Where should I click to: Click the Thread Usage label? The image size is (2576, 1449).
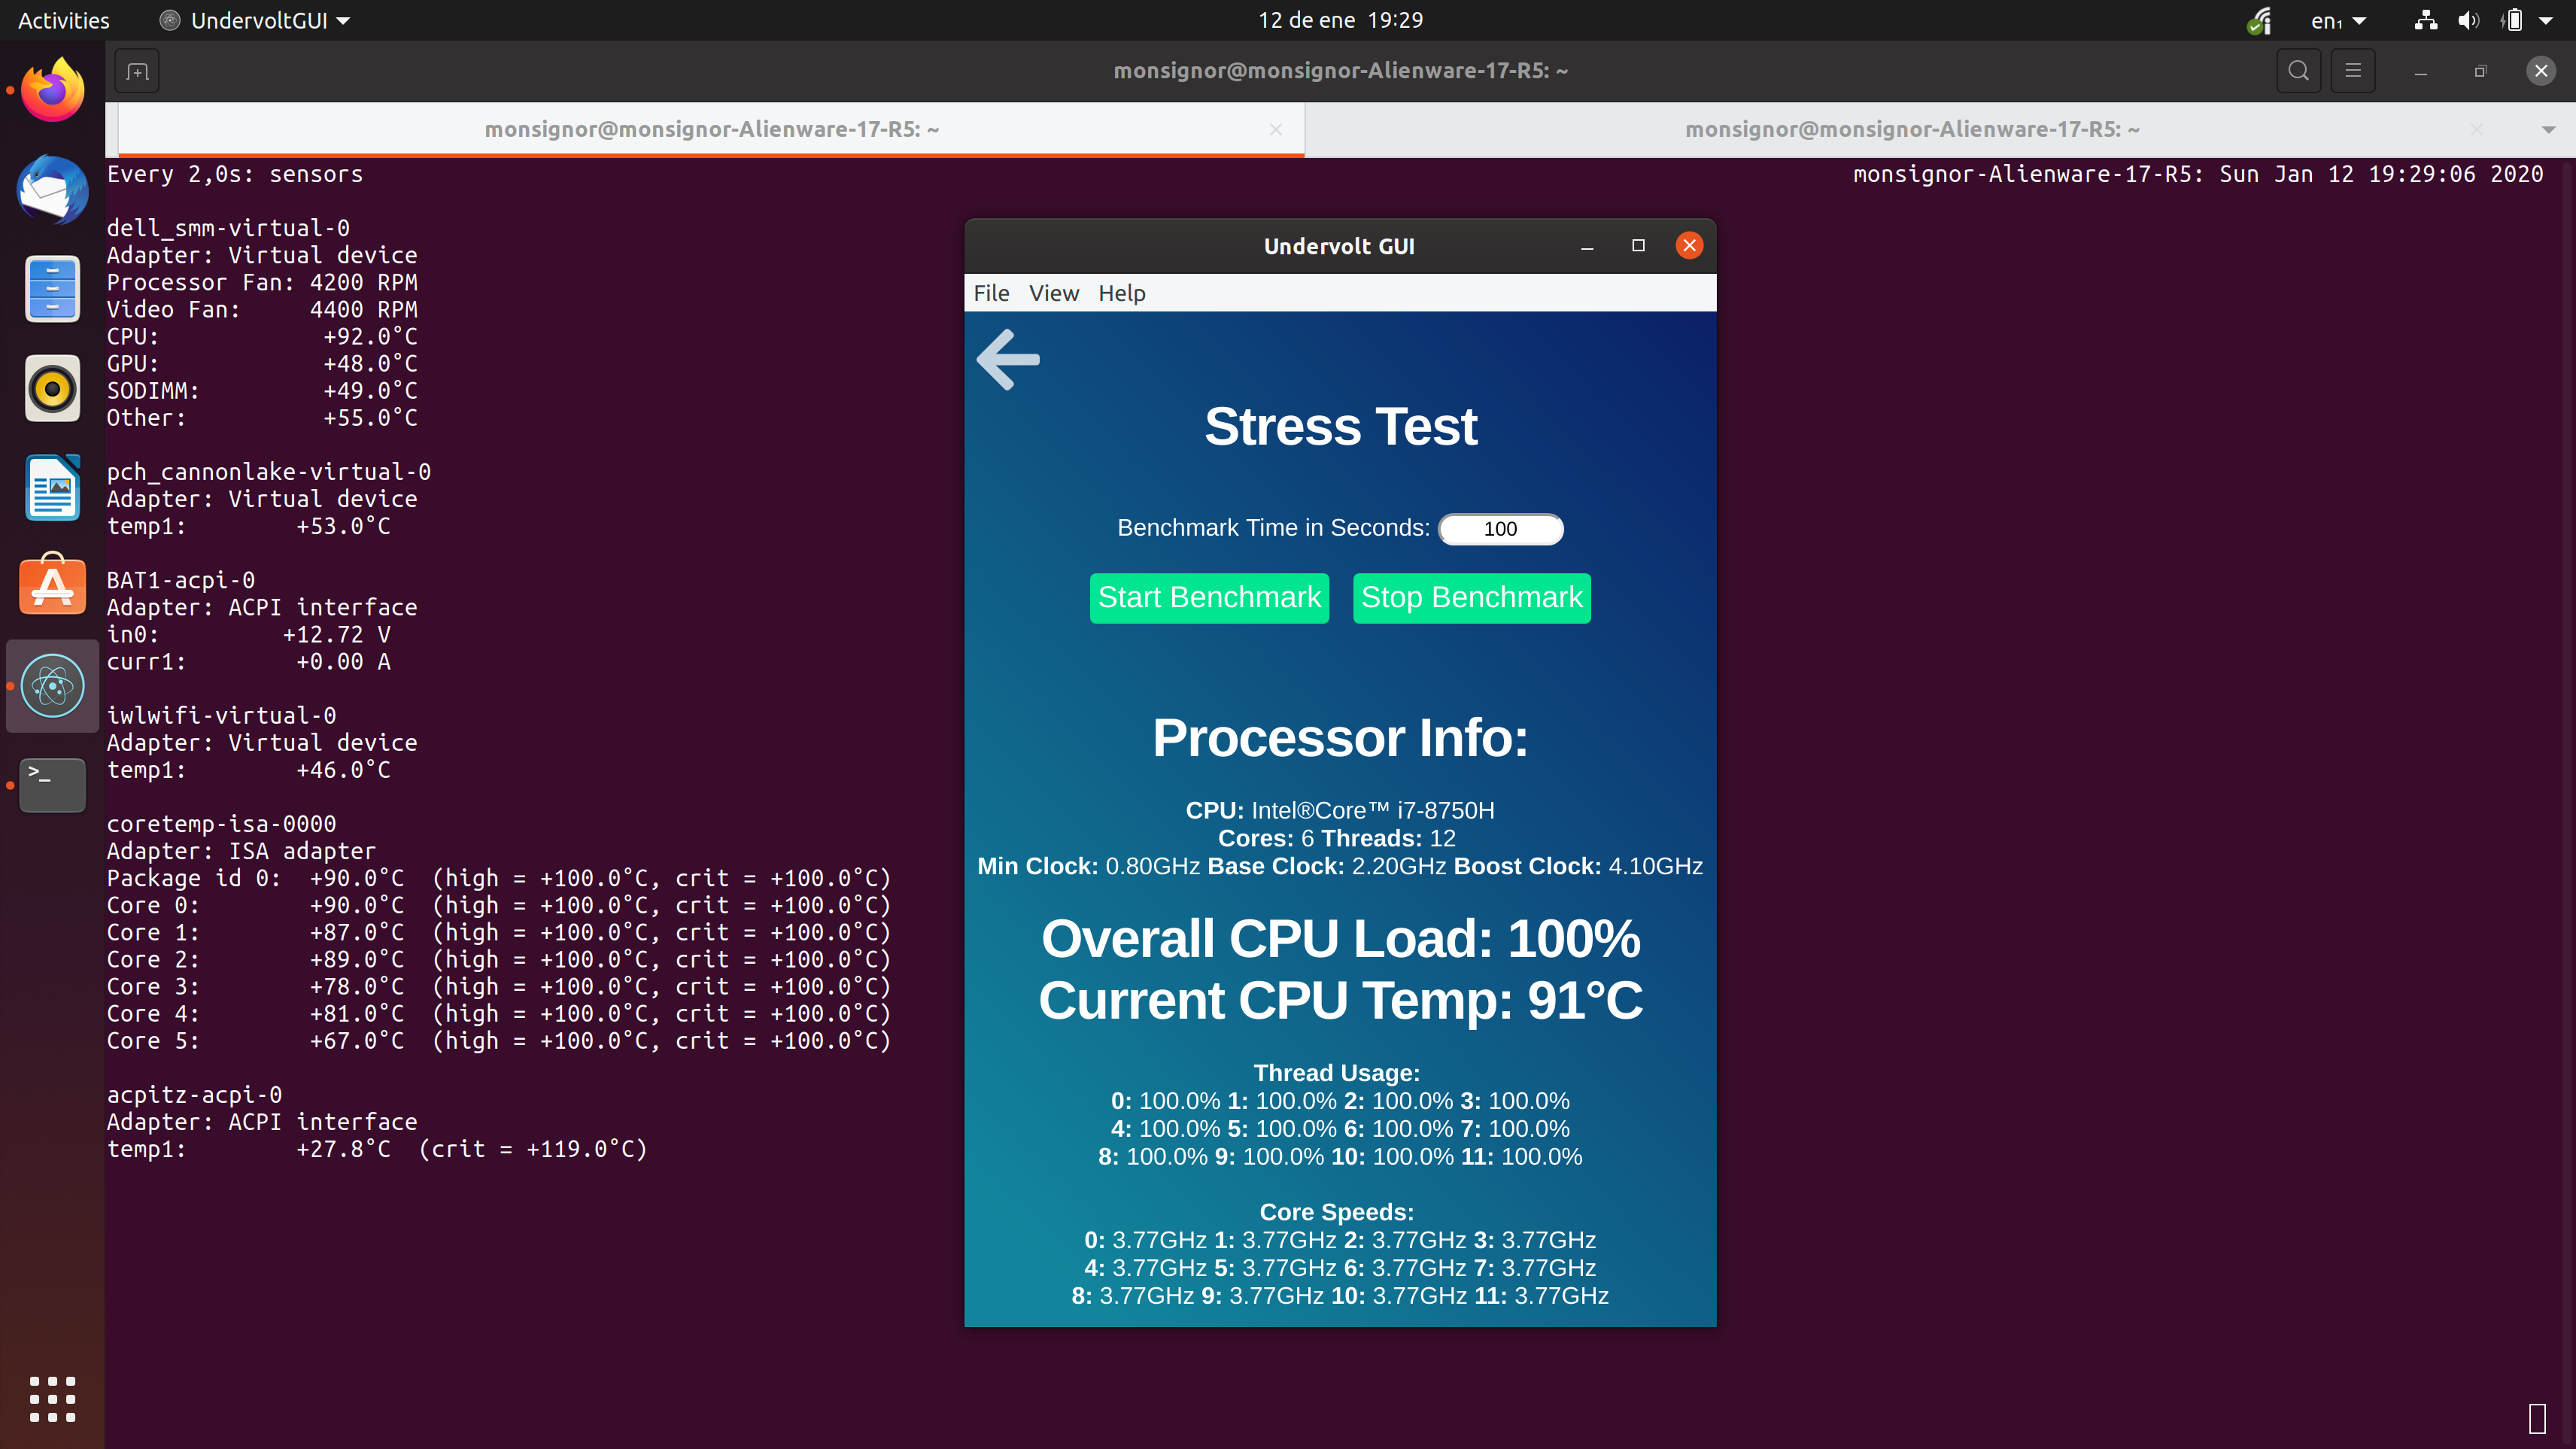[x=1337, y=1073]
